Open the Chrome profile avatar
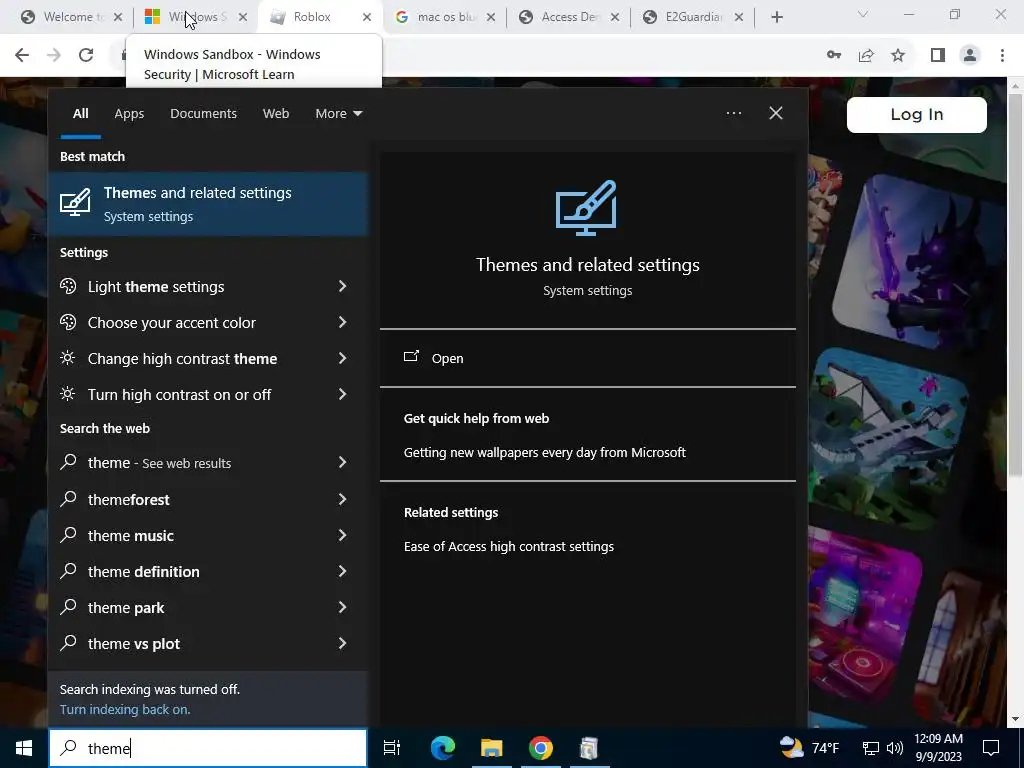The image size is (1024, 768). coord(970,56)
